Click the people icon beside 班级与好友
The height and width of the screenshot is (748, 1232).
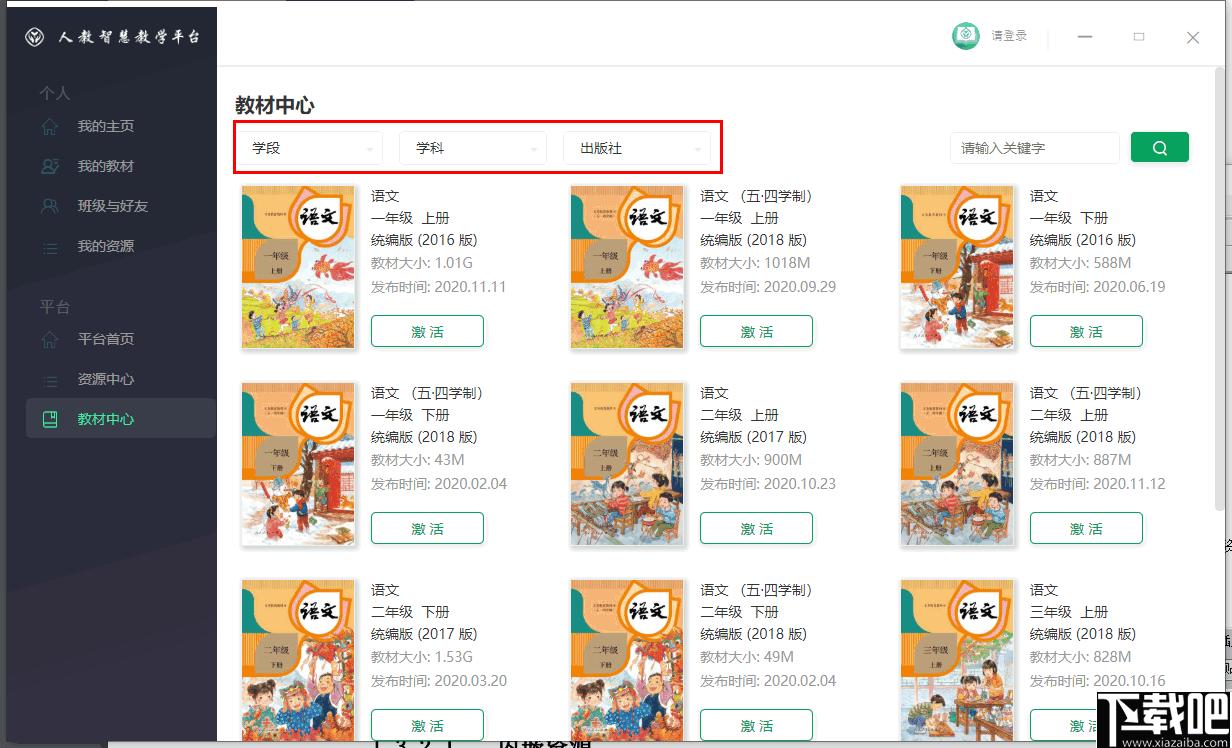(49, 206)
